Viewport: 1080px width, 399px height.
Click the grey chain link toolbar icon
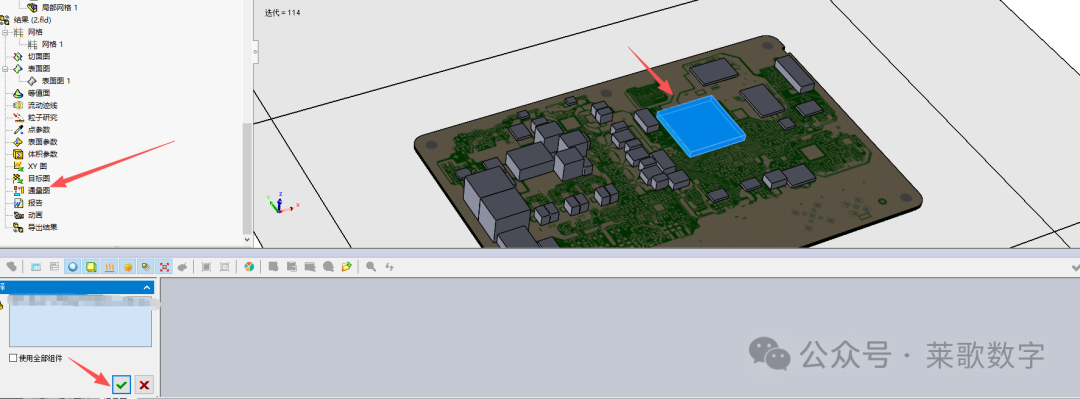pyautogui.click(x=11, y=266)
